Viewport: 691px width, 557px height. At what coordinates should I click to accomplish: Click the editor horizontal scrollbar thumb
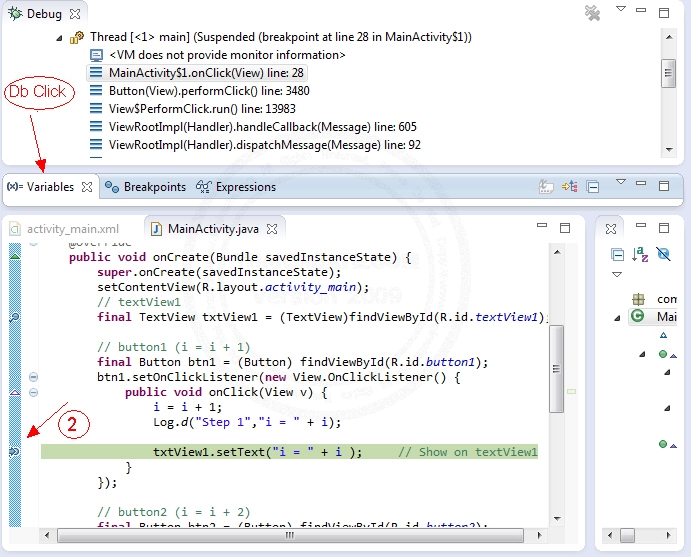[x=290, y=535]
